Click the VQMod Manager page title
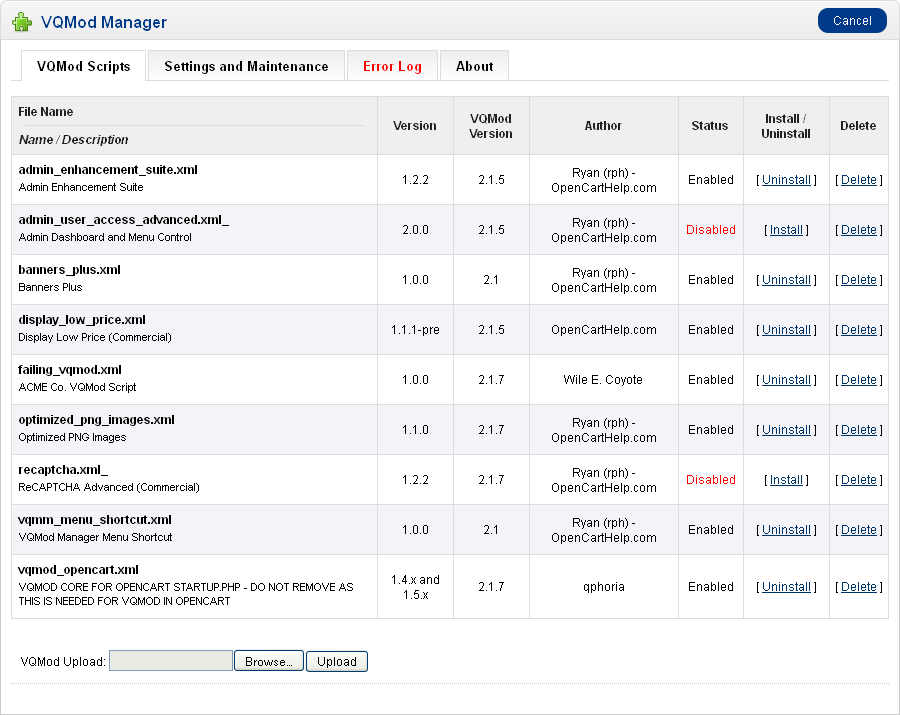This screenshot has height=715, width=900. coord(104,22)
